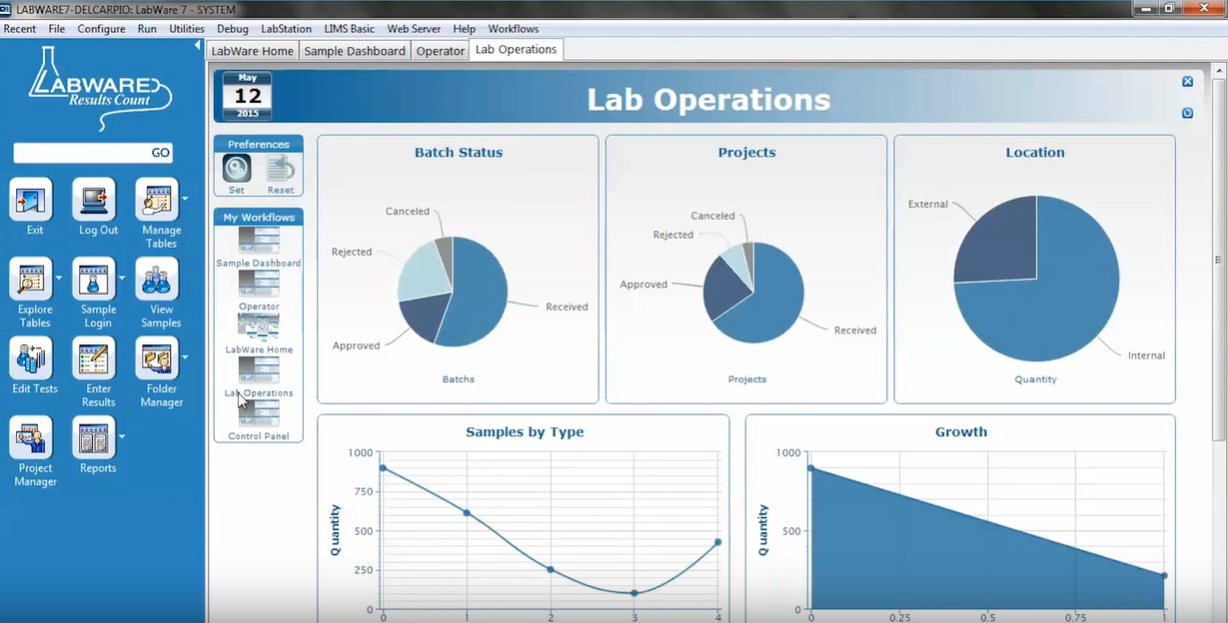Open the Reports icon
The height and width of the screenshot is (623, 1228).
[94, 437]
